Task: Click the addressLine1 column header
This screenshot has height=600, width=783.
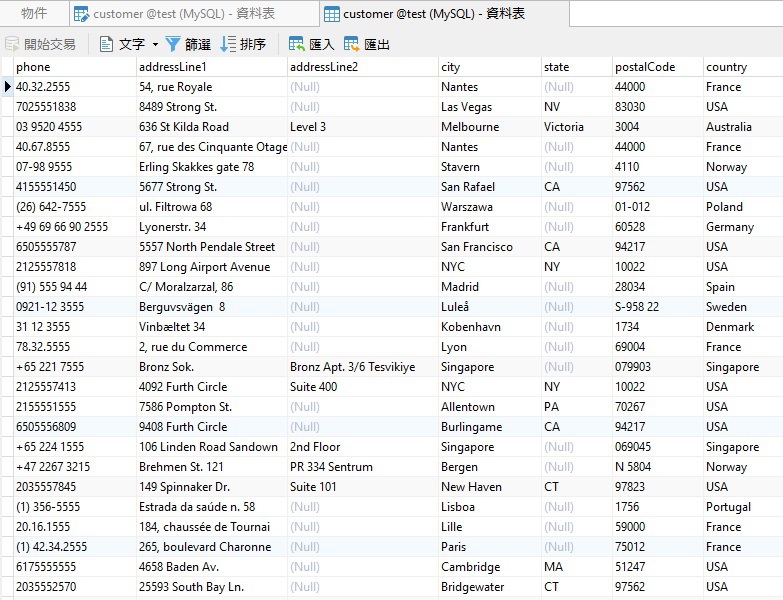Action: click(x=212, y=67)
